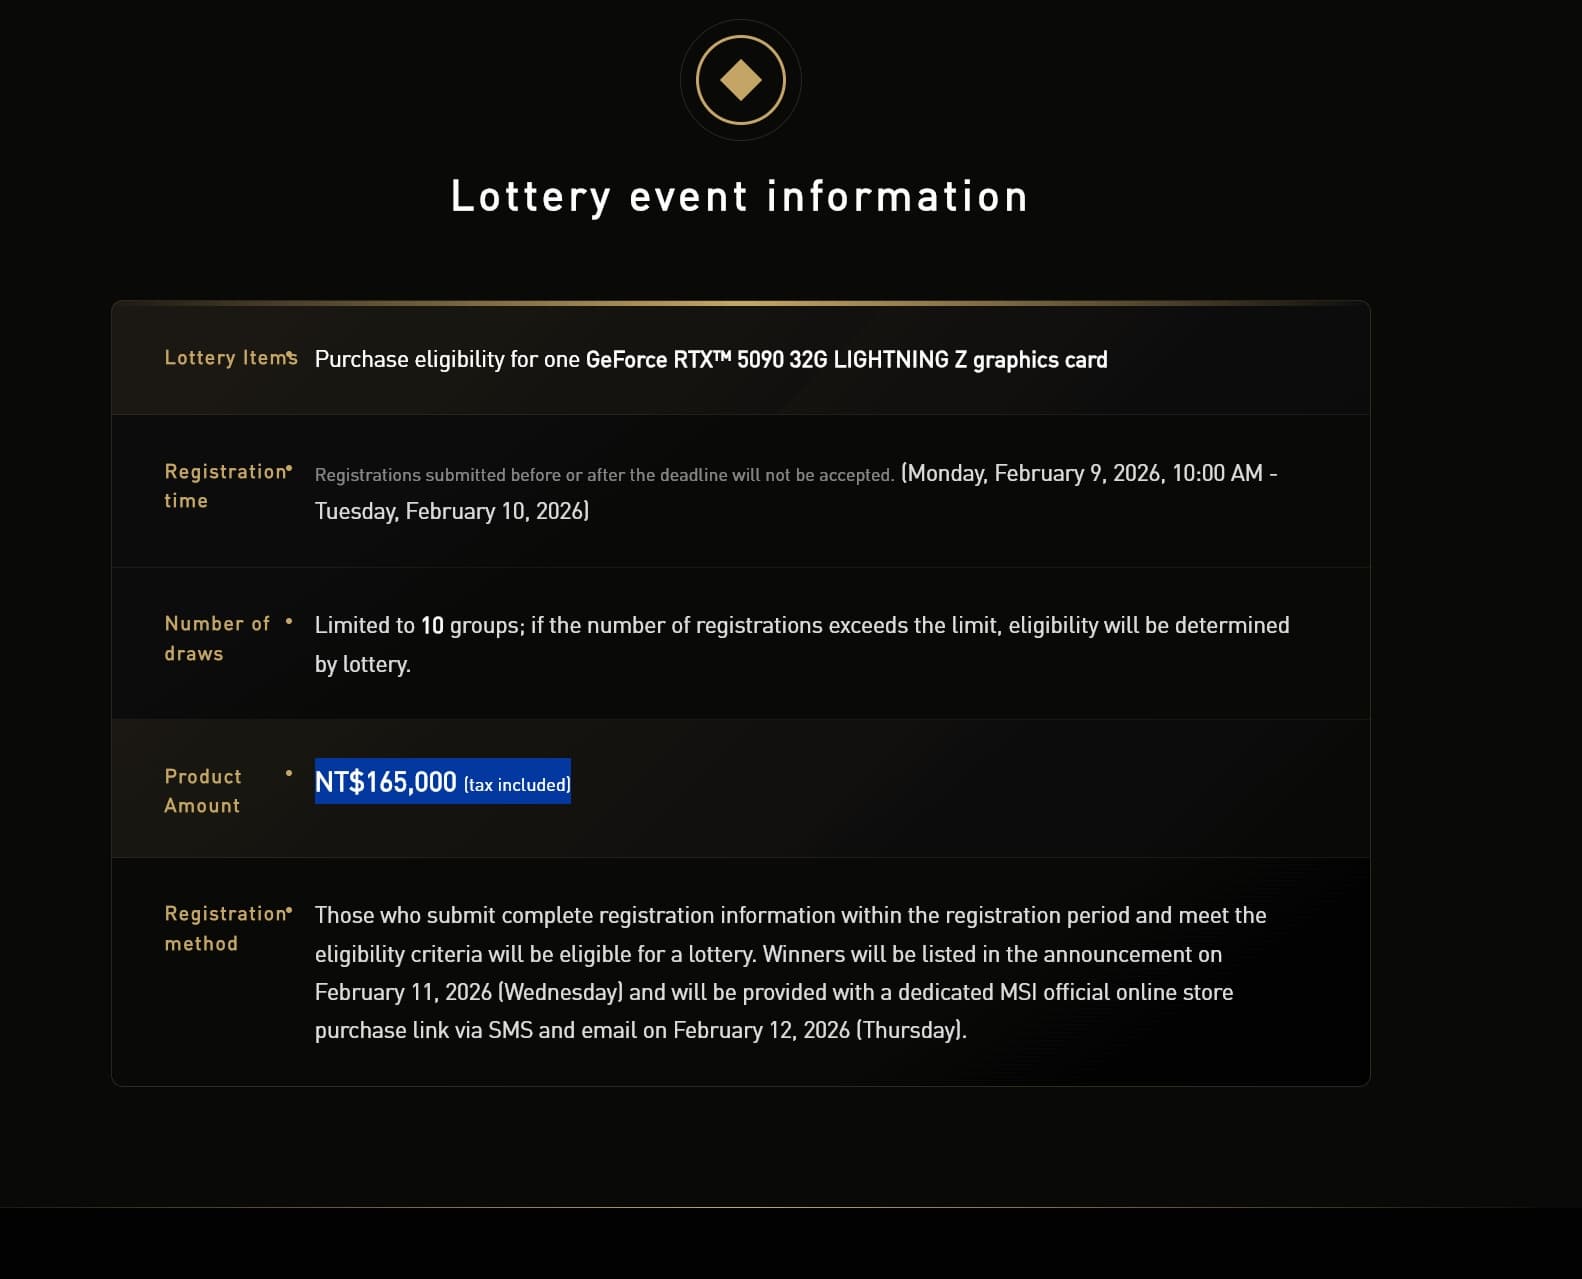Click the bullet dot beside "Product Amount"

click(x=289, y=773)
